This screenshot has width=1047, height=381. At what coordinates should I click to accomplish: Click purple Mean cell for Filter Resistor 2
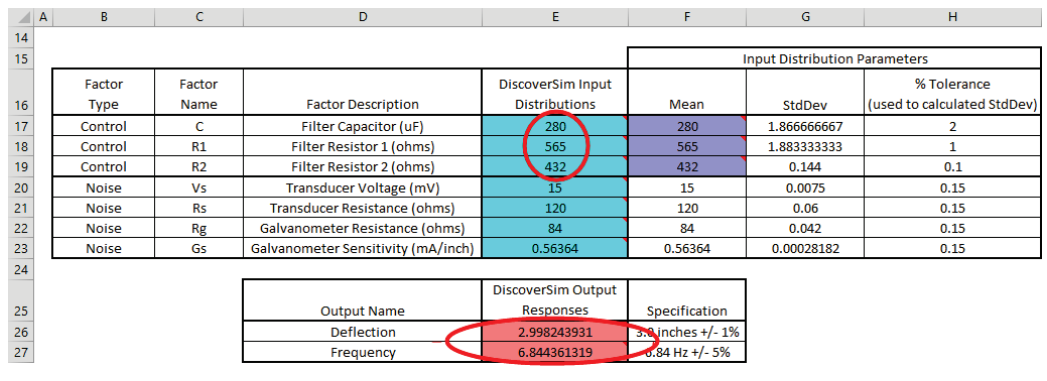point(686,167)
